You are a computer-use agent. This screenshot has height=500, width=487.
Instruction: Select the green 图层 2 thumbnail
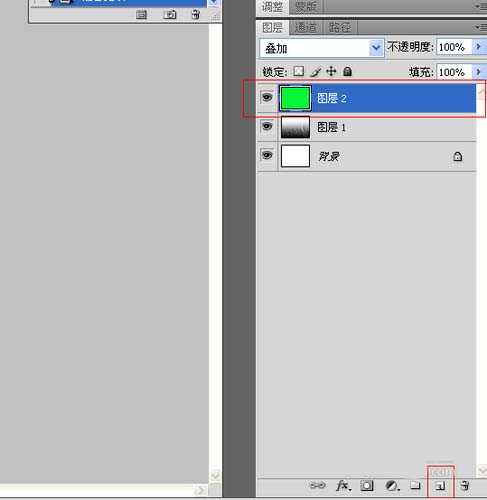tap(295, 98)
